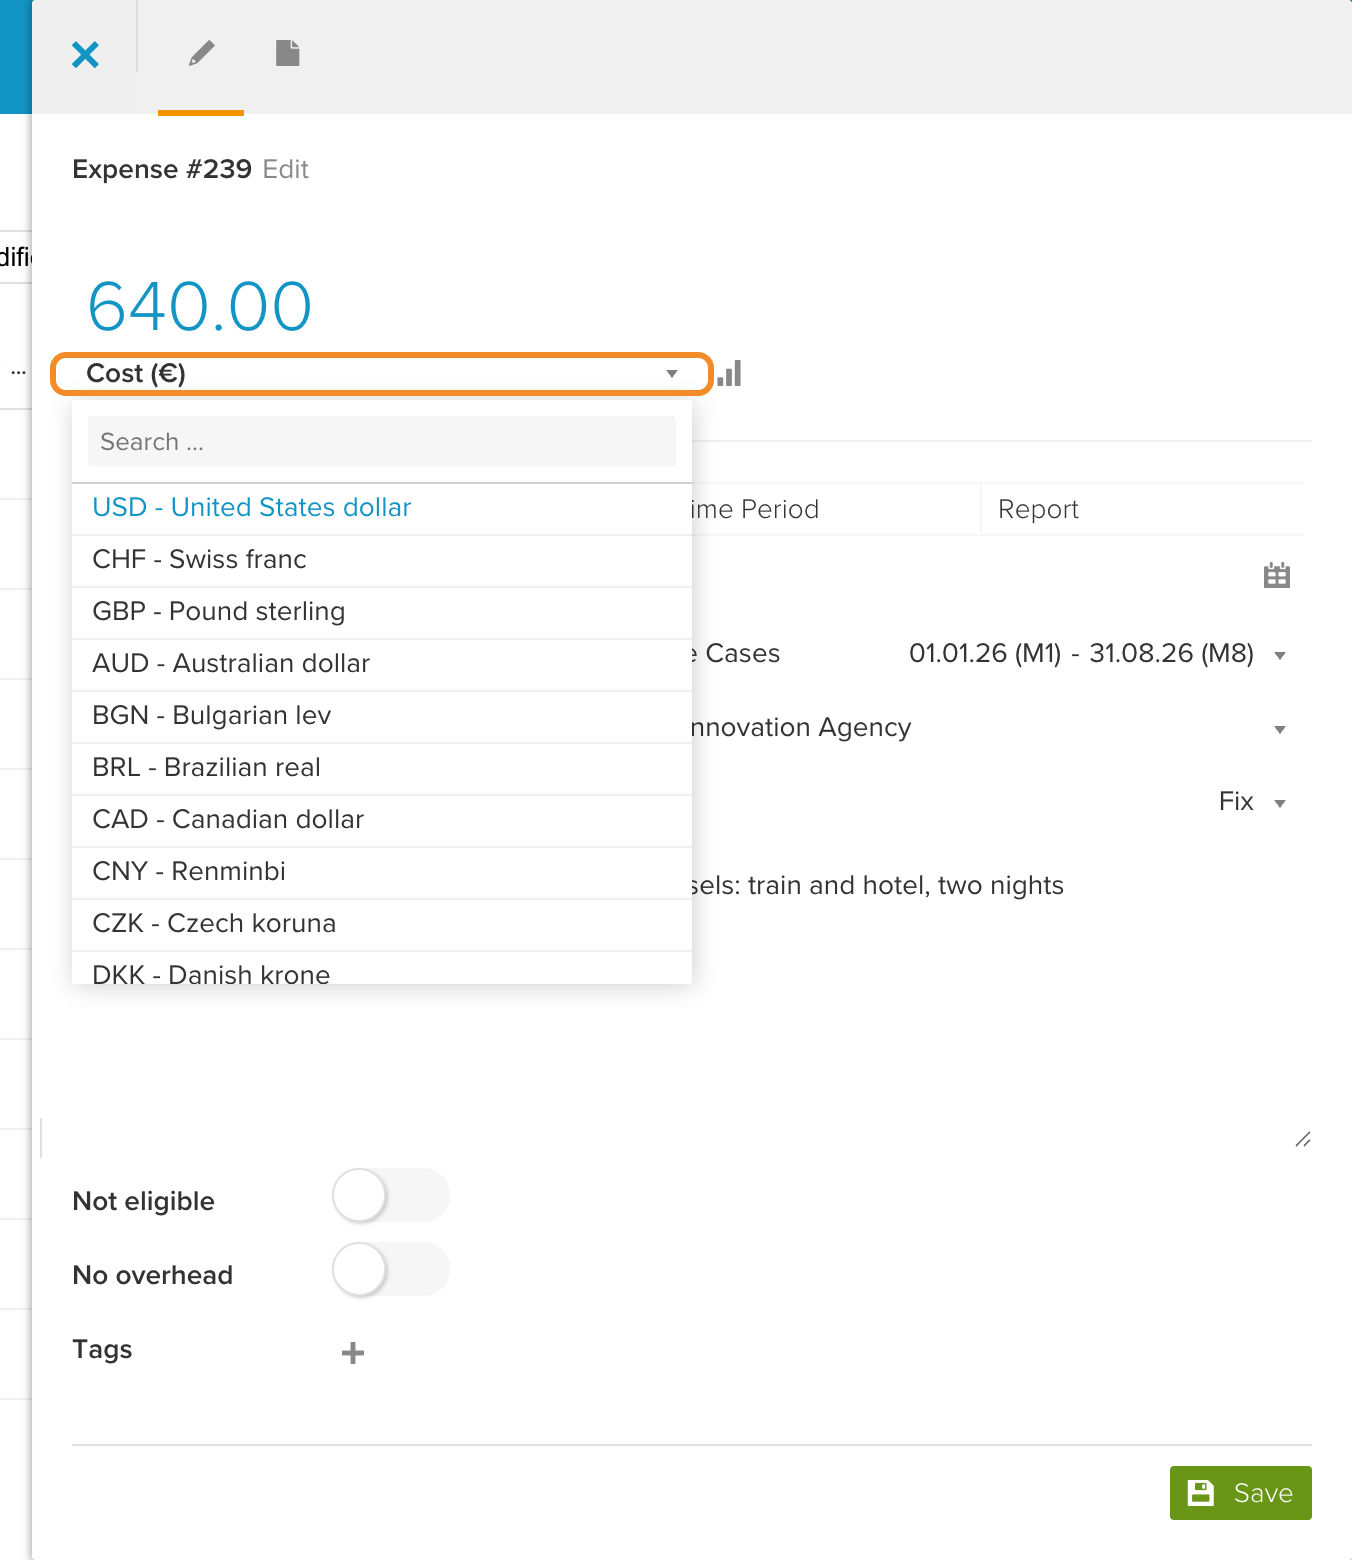Choose BGN - Bulgarian lev
1352x1560 pixels.
(382, 716)
